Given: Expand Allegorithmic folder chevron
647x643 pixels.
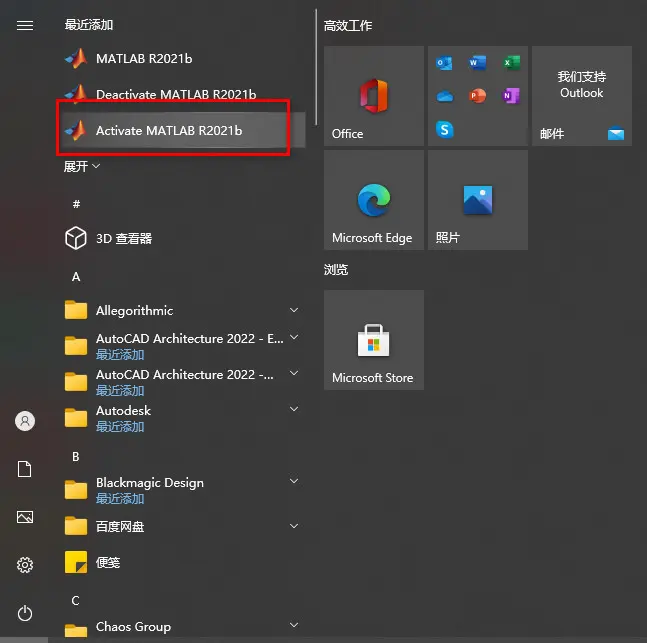Looking at the screenshot, I should pyautogui.click(x=294, y=310).
